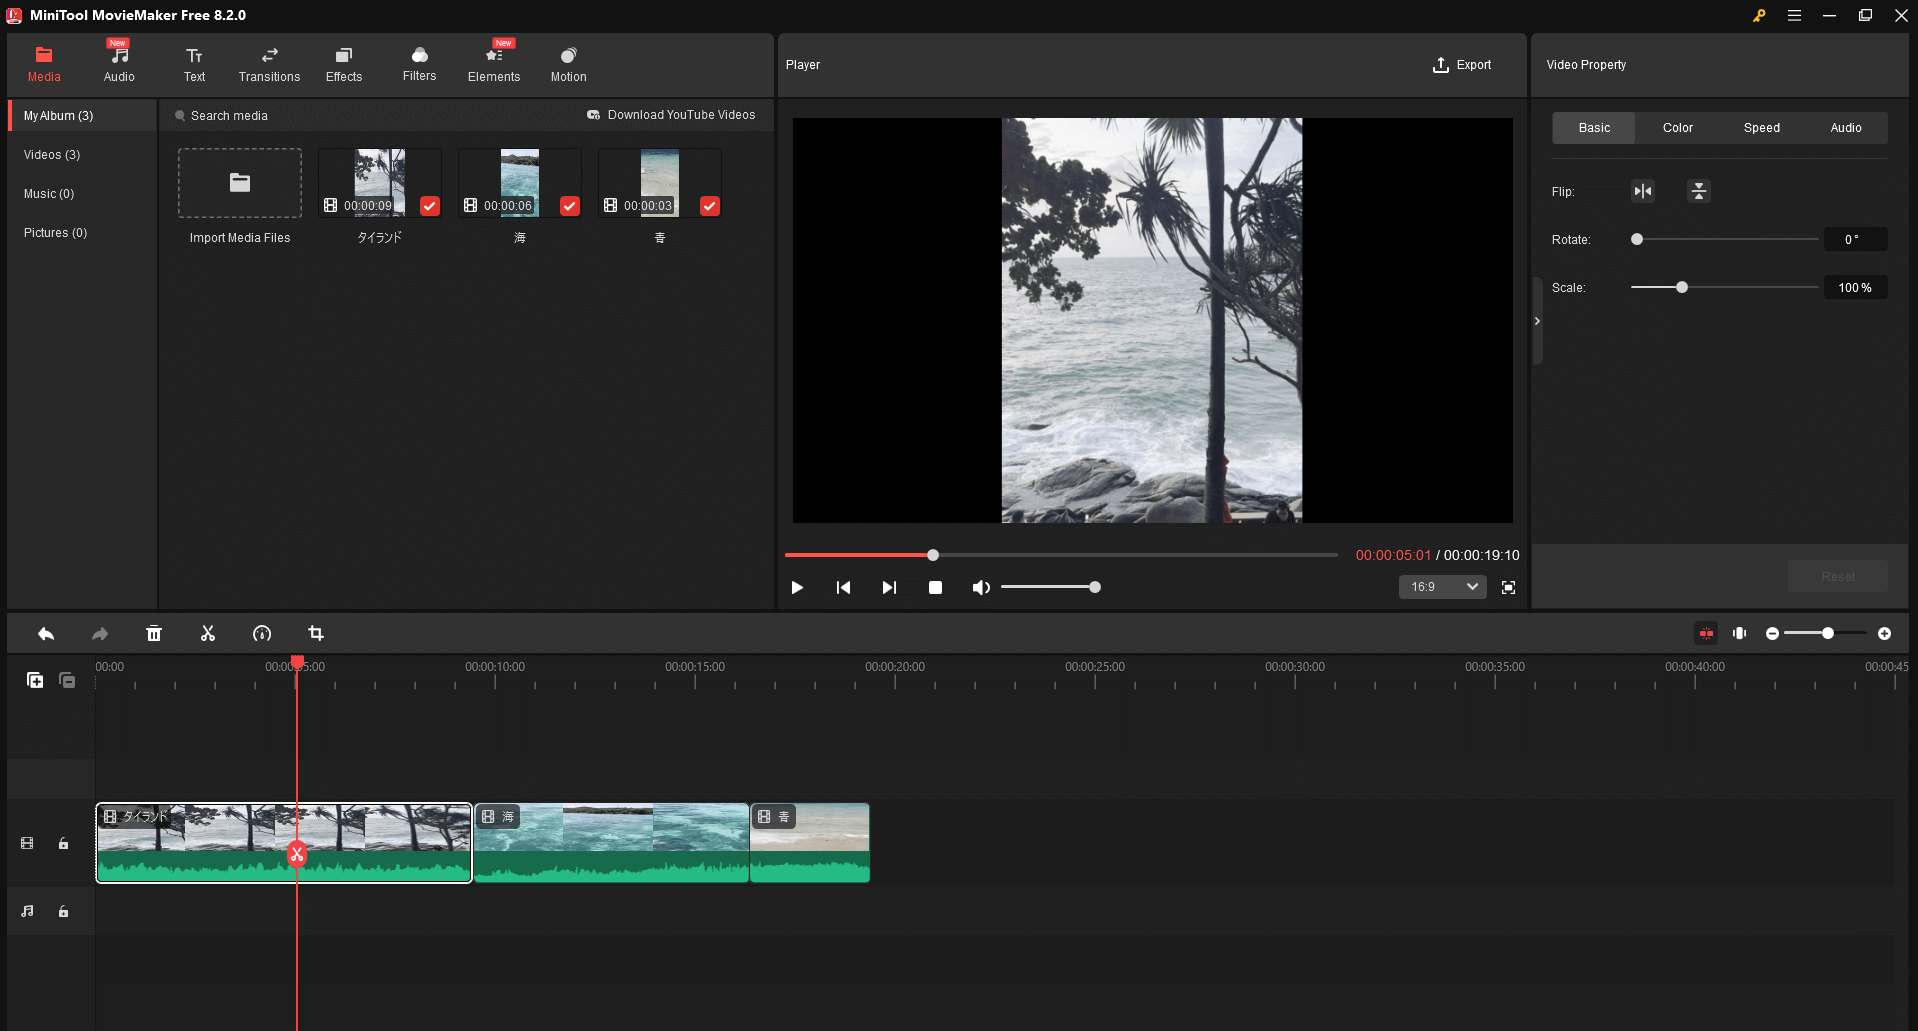Viewport: 1918px width, 1031px height.
Task: Toggle checkmark on タイランド clip thumbnail
Action: pos(429,206)
